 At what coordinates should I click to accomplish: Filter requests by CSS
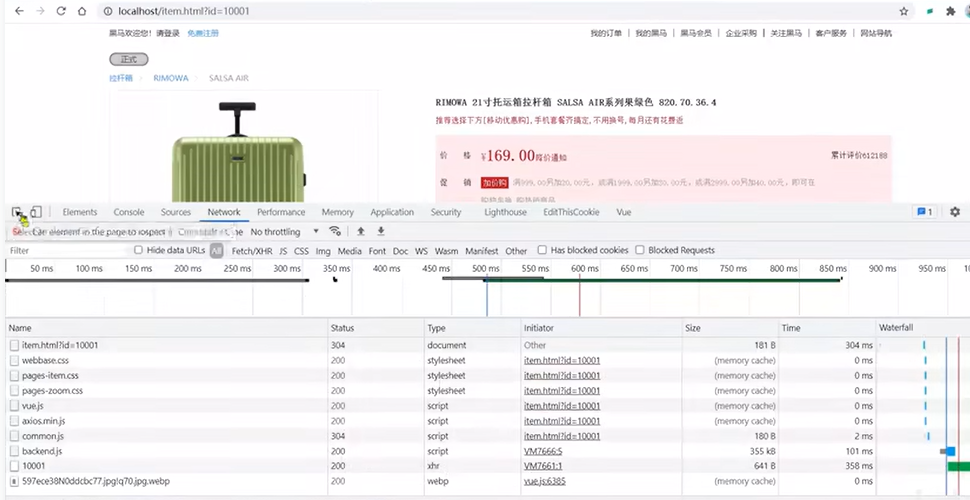click(301, 251)
